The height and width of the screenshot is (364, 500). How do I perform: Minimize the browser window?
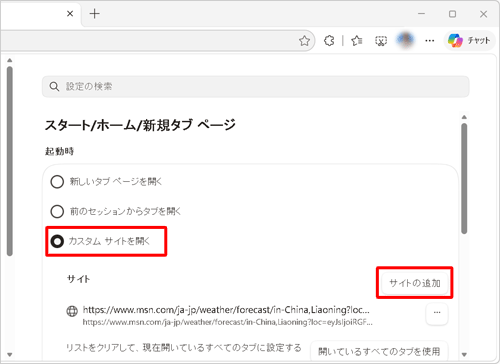point(421,14)
